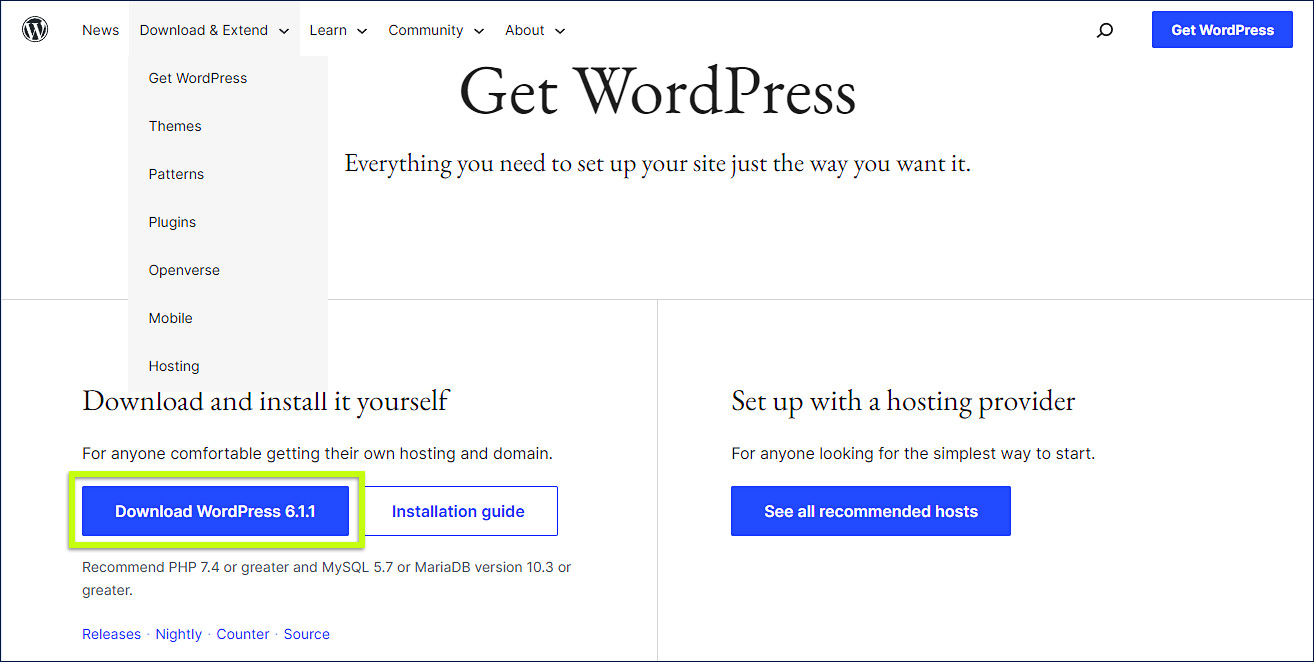Viewport: 1314px width, 662px height.
Task: Click Download WordPress 6.1.1 button
Action: [215, 511]
